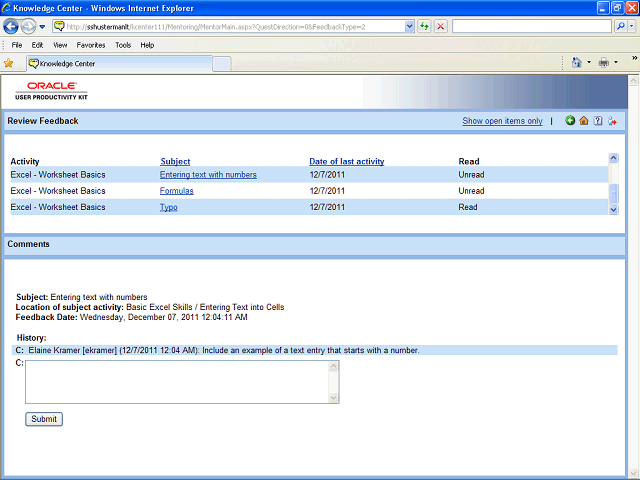Click the Feedback Date text line

point(131,317)
